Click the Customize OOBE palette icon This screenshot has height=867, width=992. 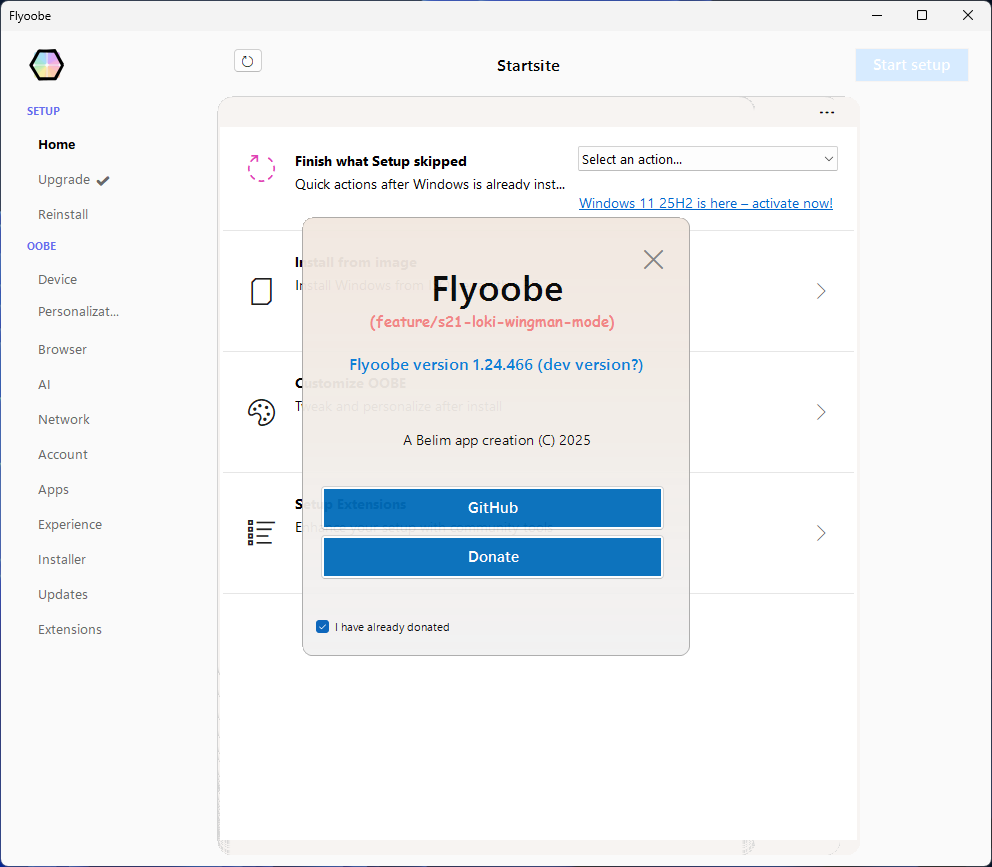[261, 412]
